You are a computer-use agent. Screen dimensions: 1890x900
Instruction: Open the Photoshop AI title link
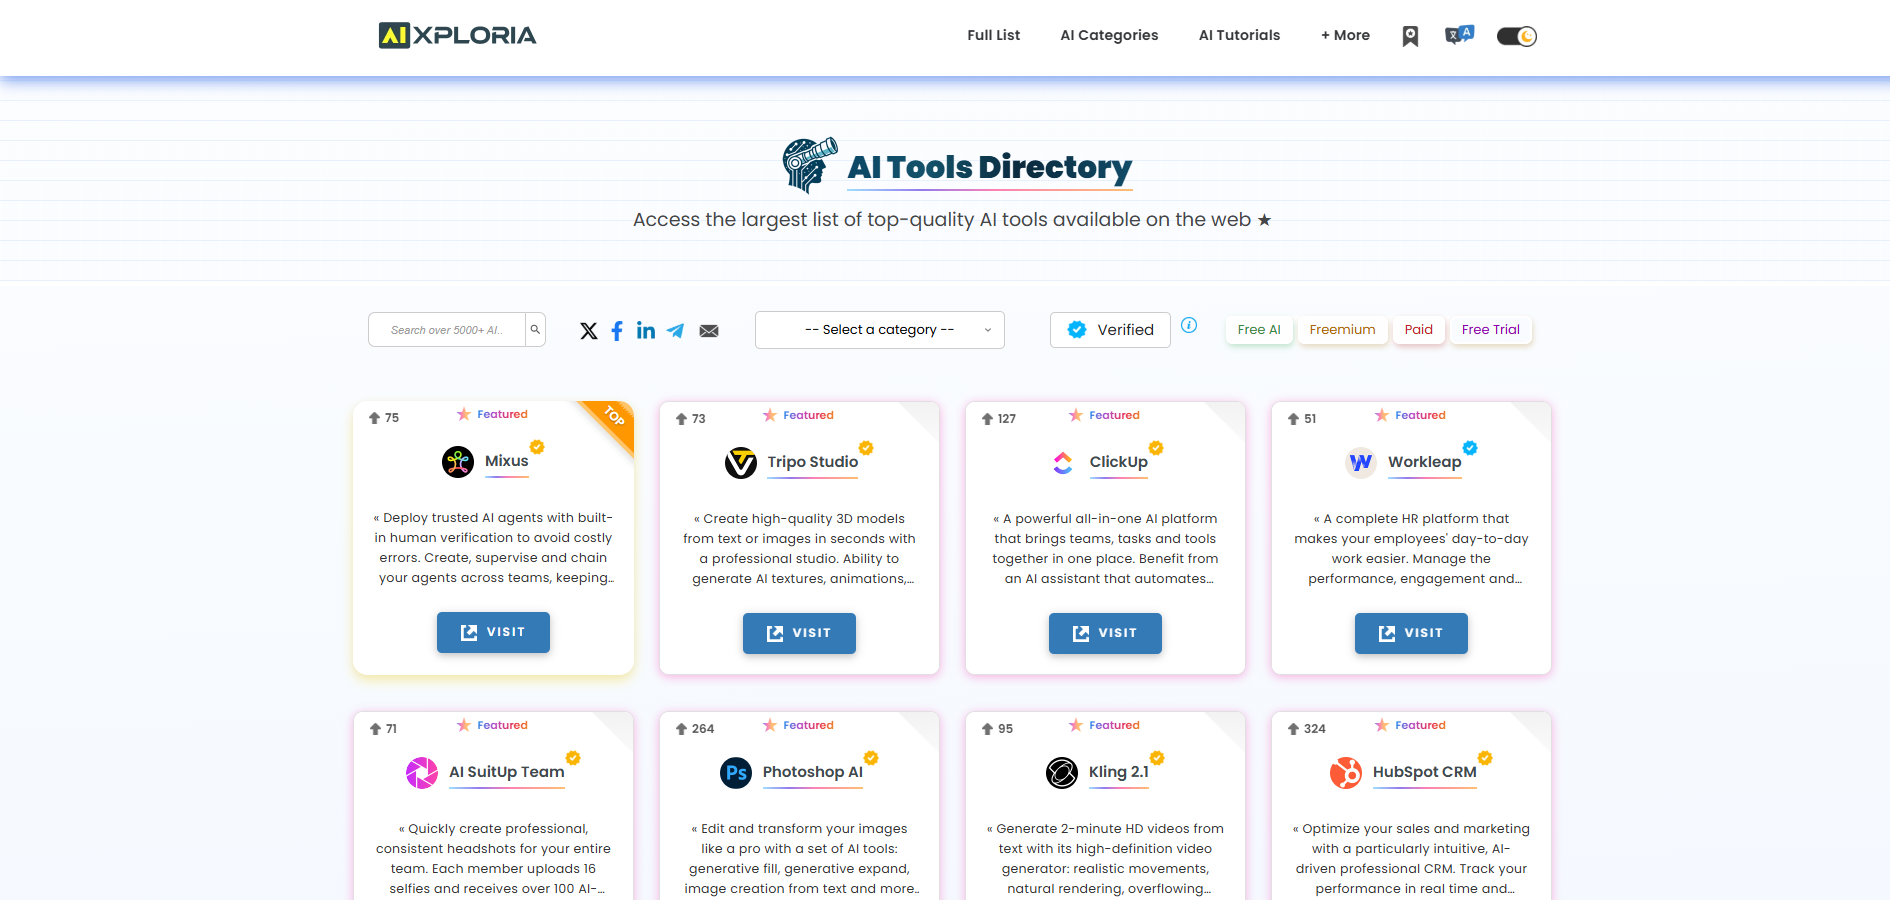tap(813, 772)
